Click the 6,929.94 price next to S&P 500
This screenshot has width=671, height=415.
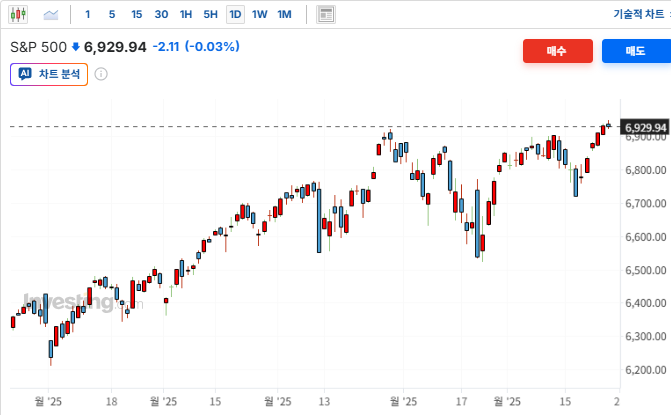115,47
